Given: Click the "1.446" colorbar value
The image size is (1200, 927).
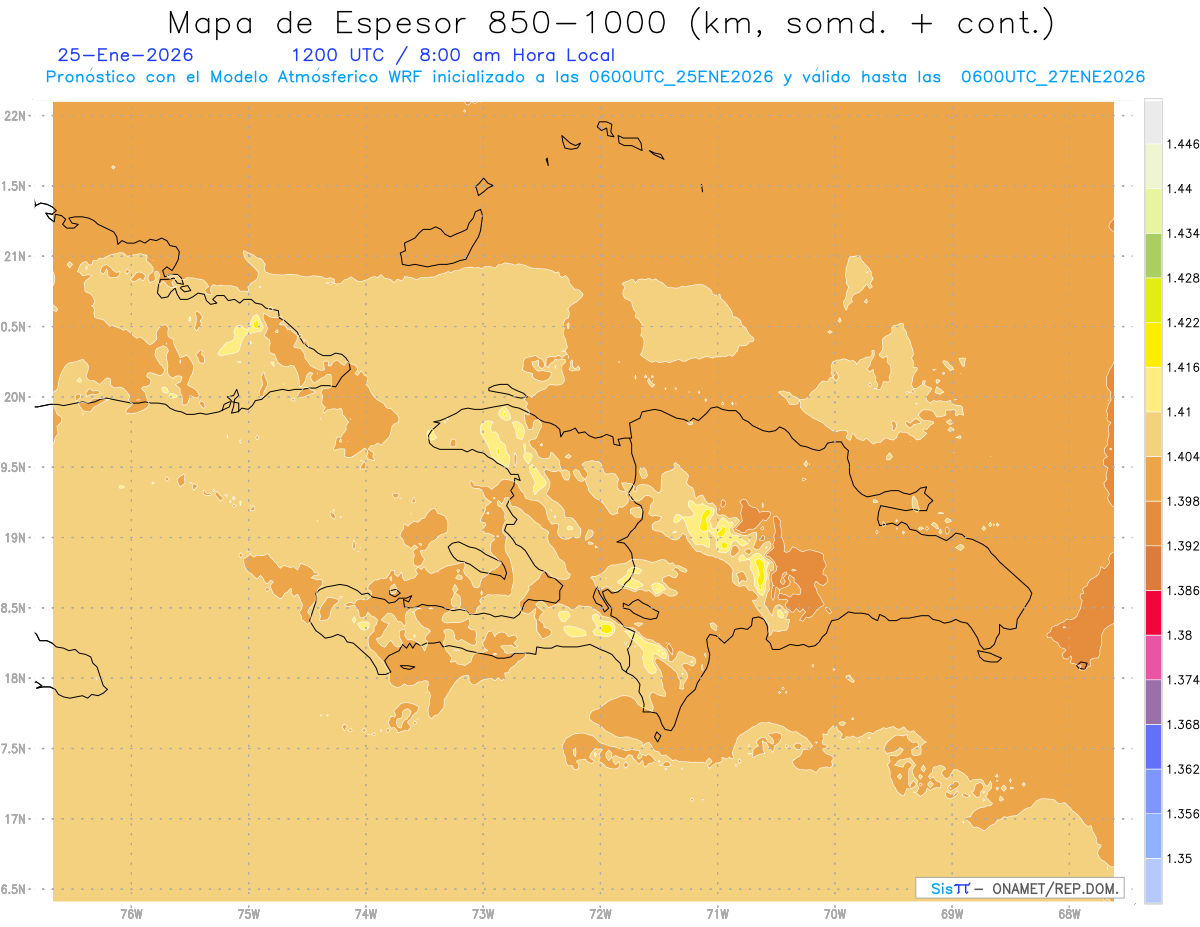Looking at the screenshot, I should pos(1183,144).
